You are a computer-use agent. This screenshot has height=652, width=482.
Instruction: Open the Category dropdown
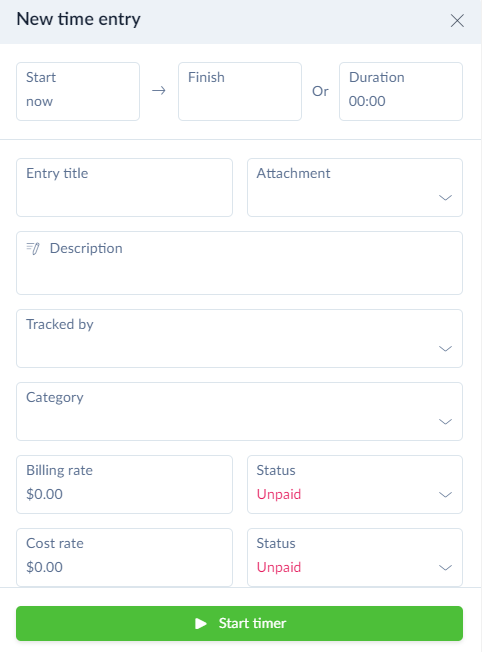(x=239, y=412)
